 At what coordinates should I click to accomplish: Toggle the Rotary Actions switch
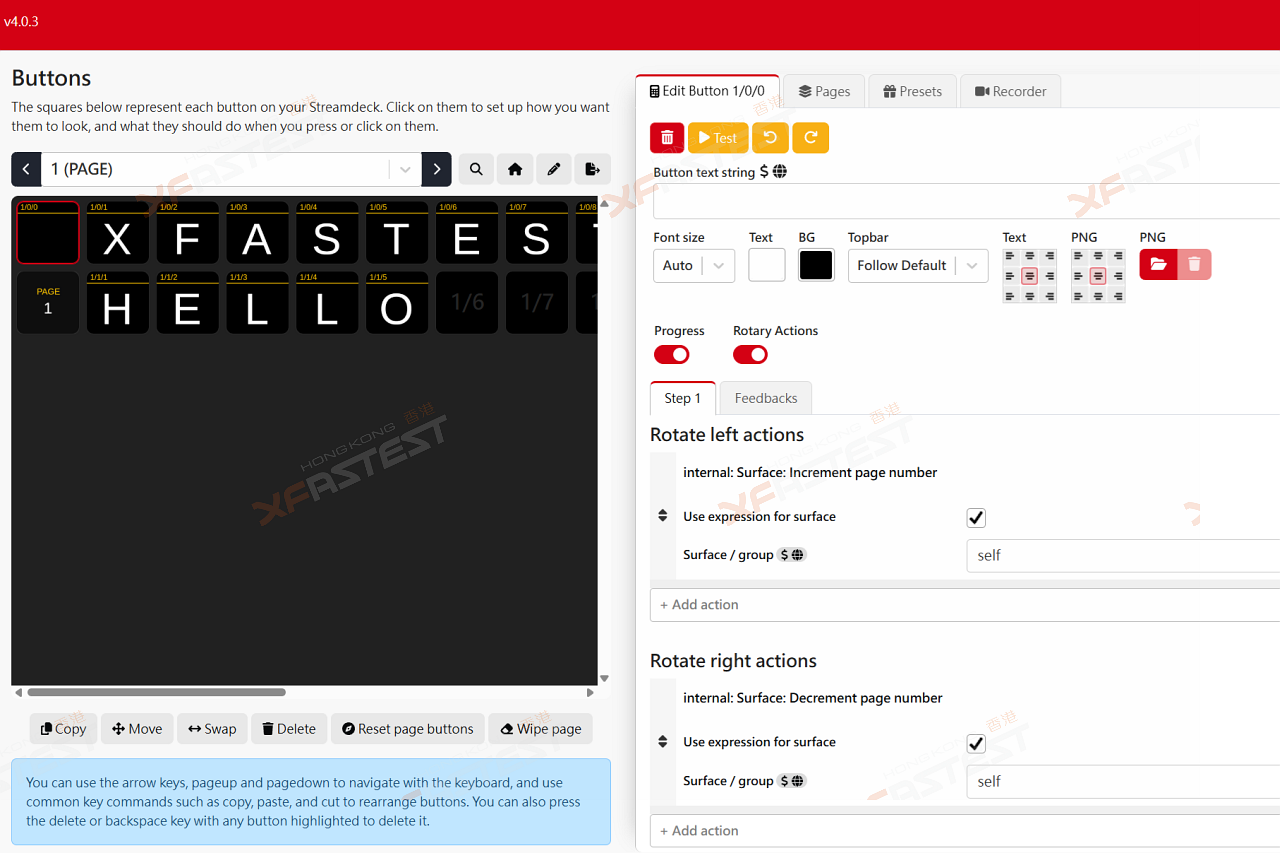tap(750, 355)
